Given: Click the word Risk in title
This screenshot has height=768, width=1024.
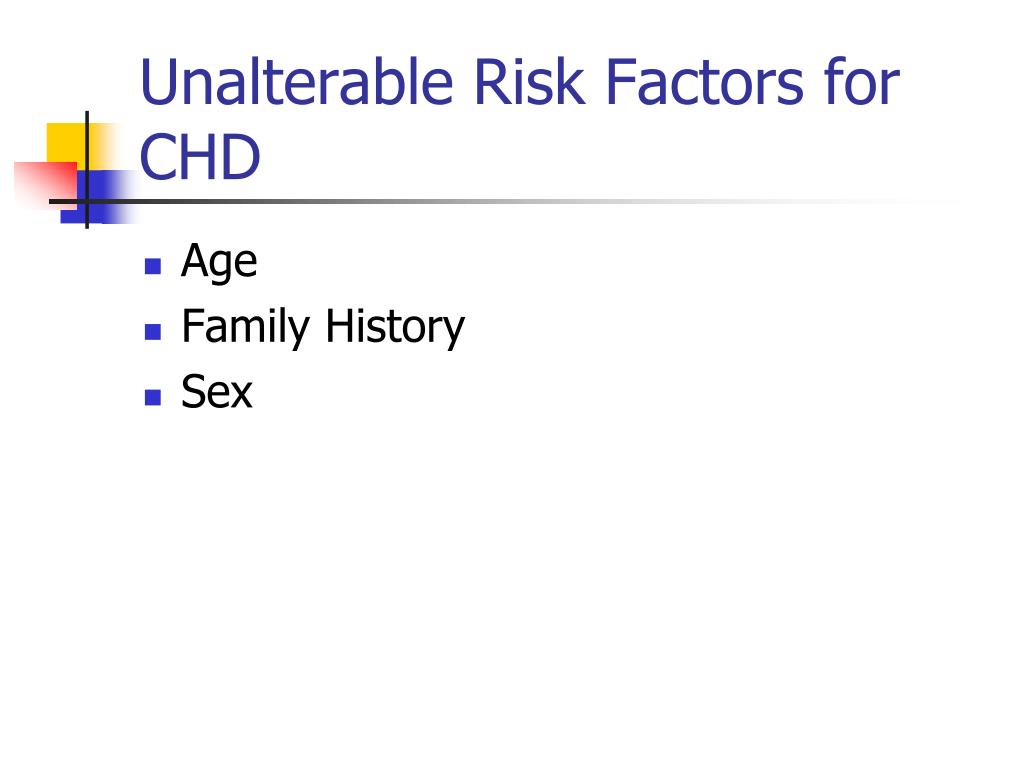Looking at the screenshot, I should [x=529, y=83].
